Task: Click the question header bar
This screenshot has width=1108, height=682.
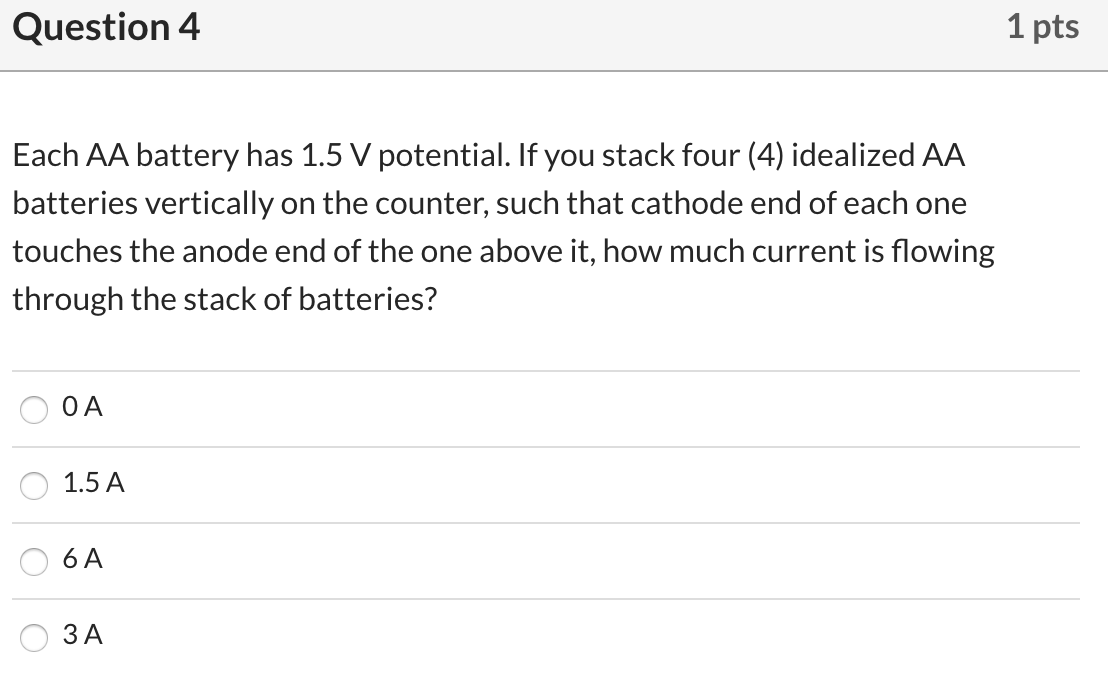Action: pyautogui.click(x=554, y=35)
